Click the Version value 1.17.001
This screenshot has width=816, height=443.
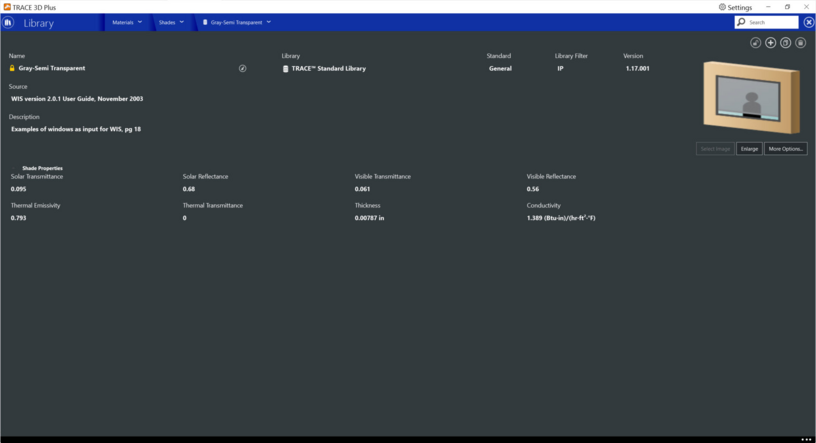click(638, 69)
